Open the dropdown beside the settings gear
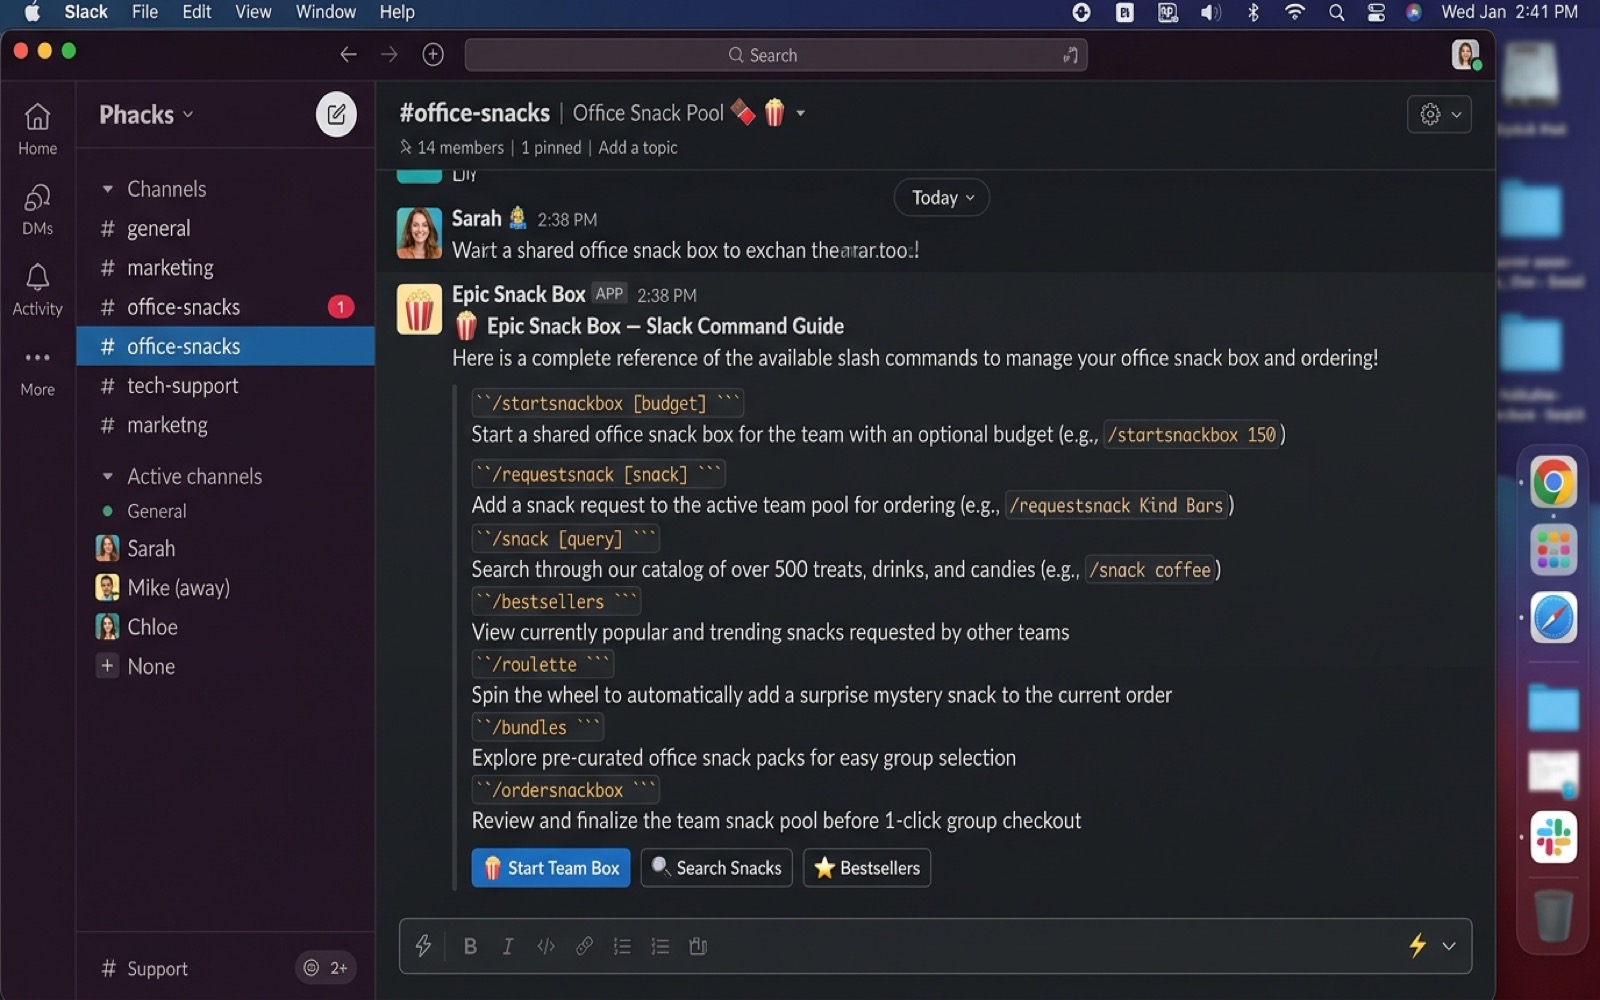The height and width of the screenshot is (1000, 1600). tap(1456, 114)
